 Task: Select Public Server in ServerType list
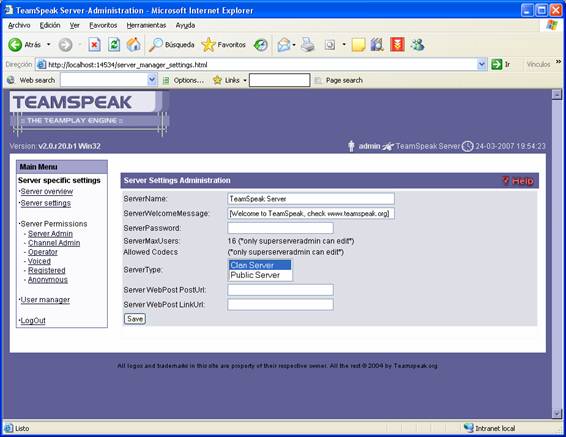pos(260,275)
